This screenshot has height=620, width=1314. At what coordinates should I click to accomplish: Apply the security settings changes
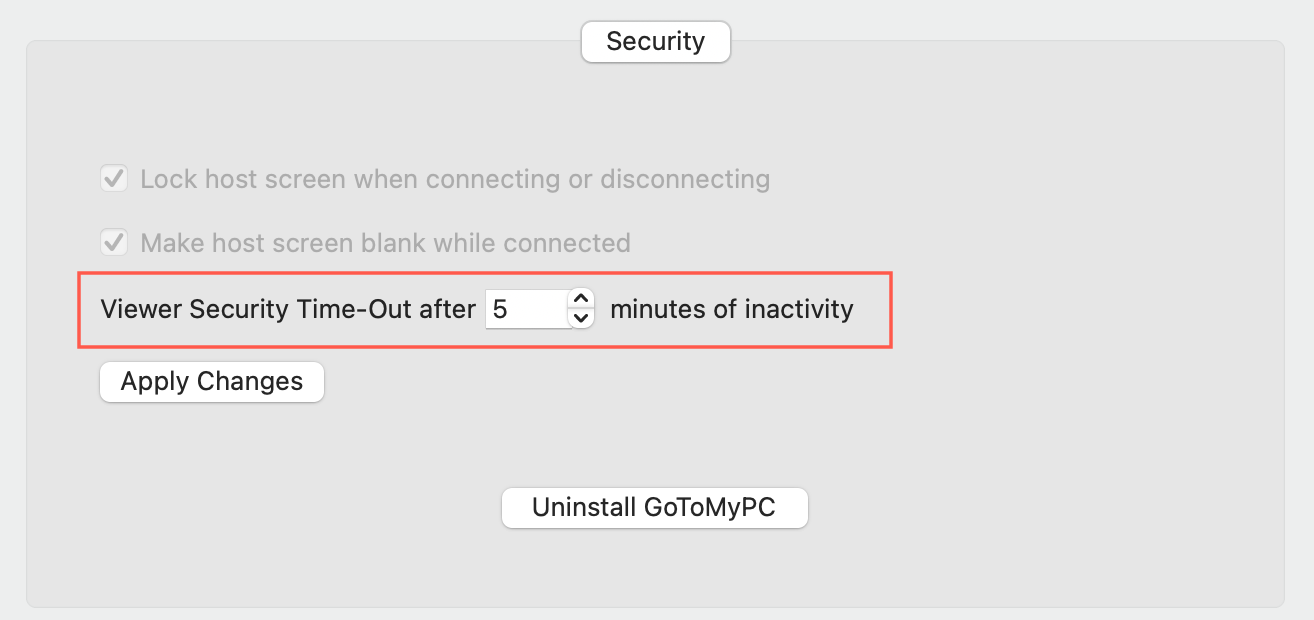tap(211, 381)
